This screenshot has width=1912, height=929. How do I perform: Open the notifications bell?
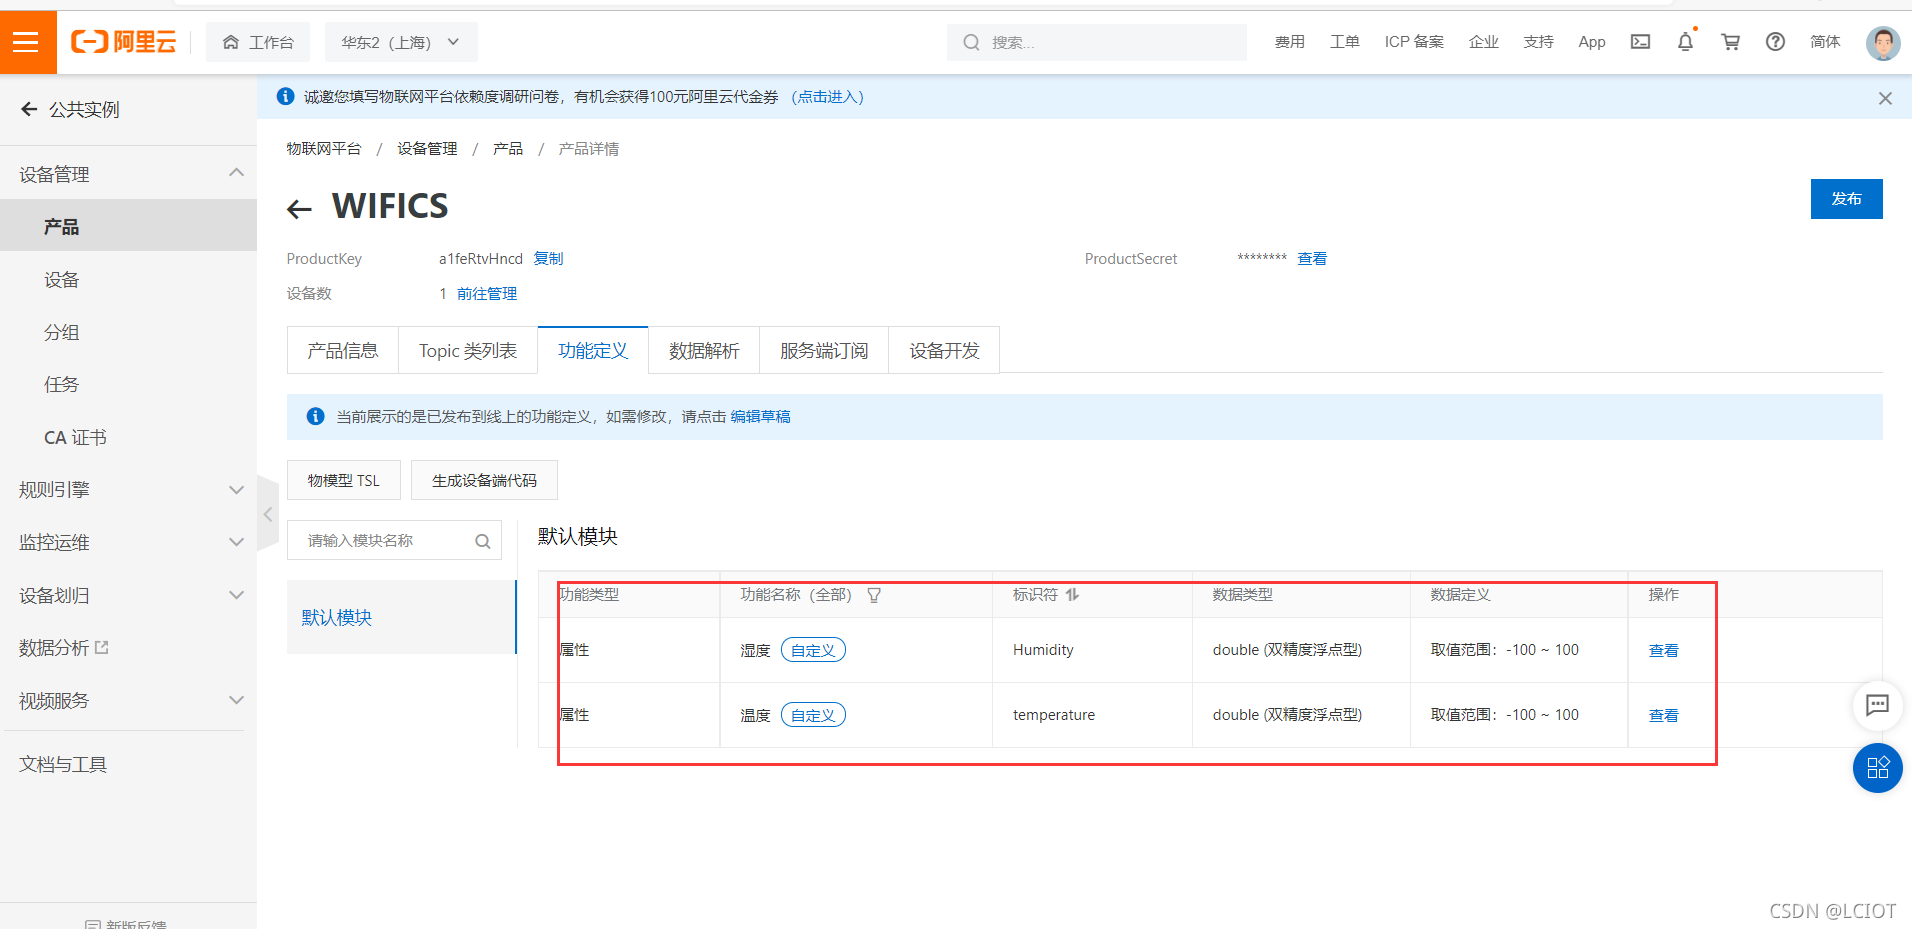click(x=1685, y=42)
